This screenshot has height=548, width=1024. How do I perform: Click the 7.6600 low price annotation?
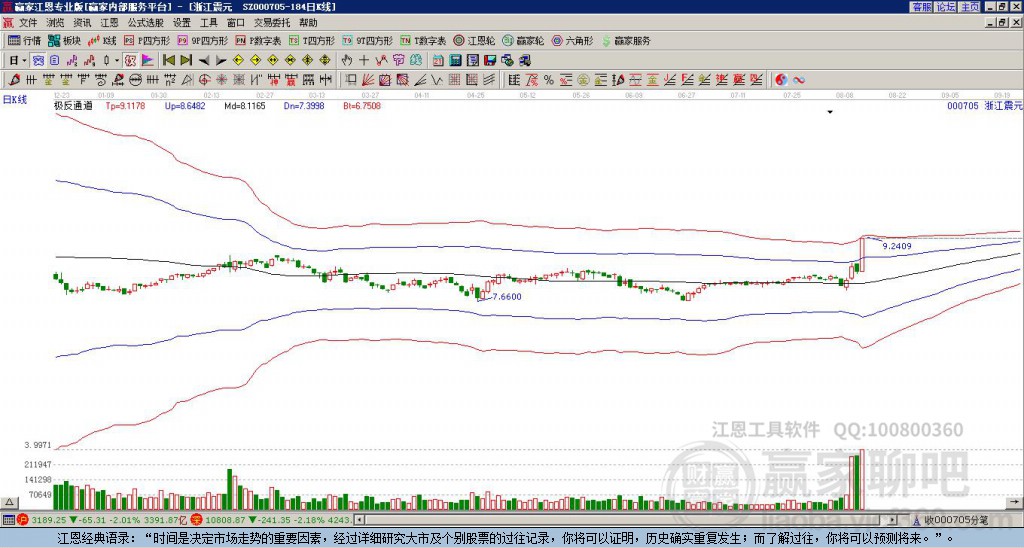coord(507,297)
